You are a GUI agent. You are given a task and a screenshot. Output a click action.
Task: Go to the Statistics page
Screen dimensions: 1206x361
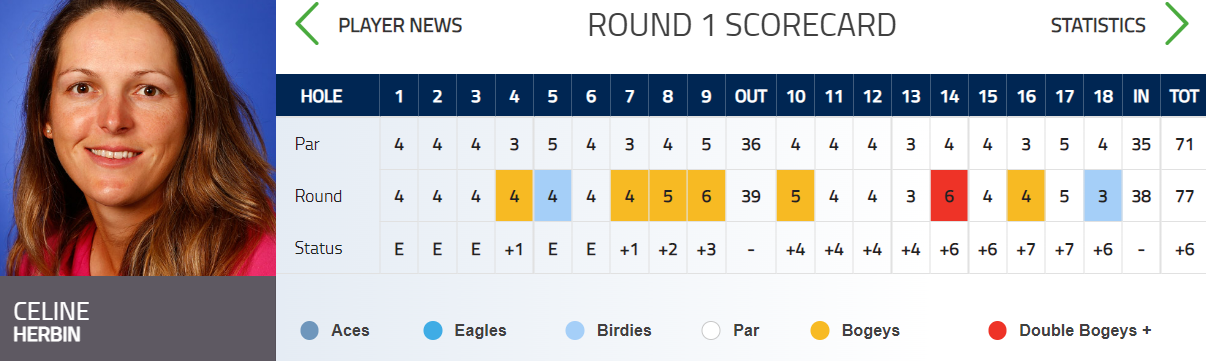(x=1098, y=26)
